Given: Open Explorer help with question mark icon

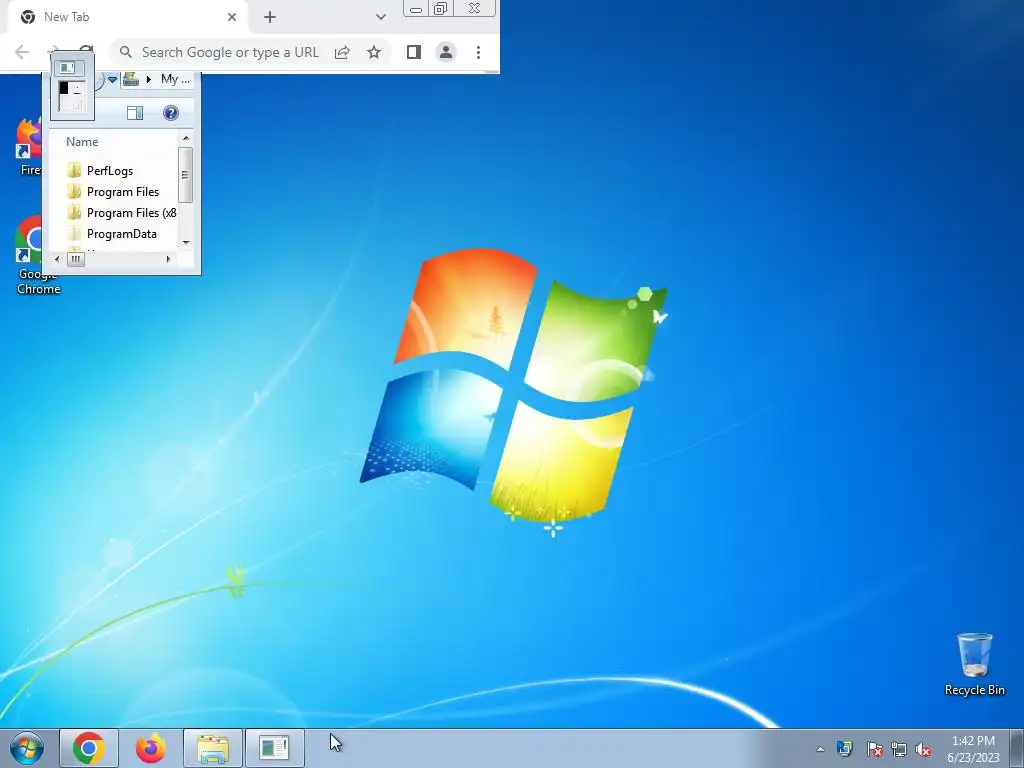Looking at the screenshot, I should pos(170,113).
